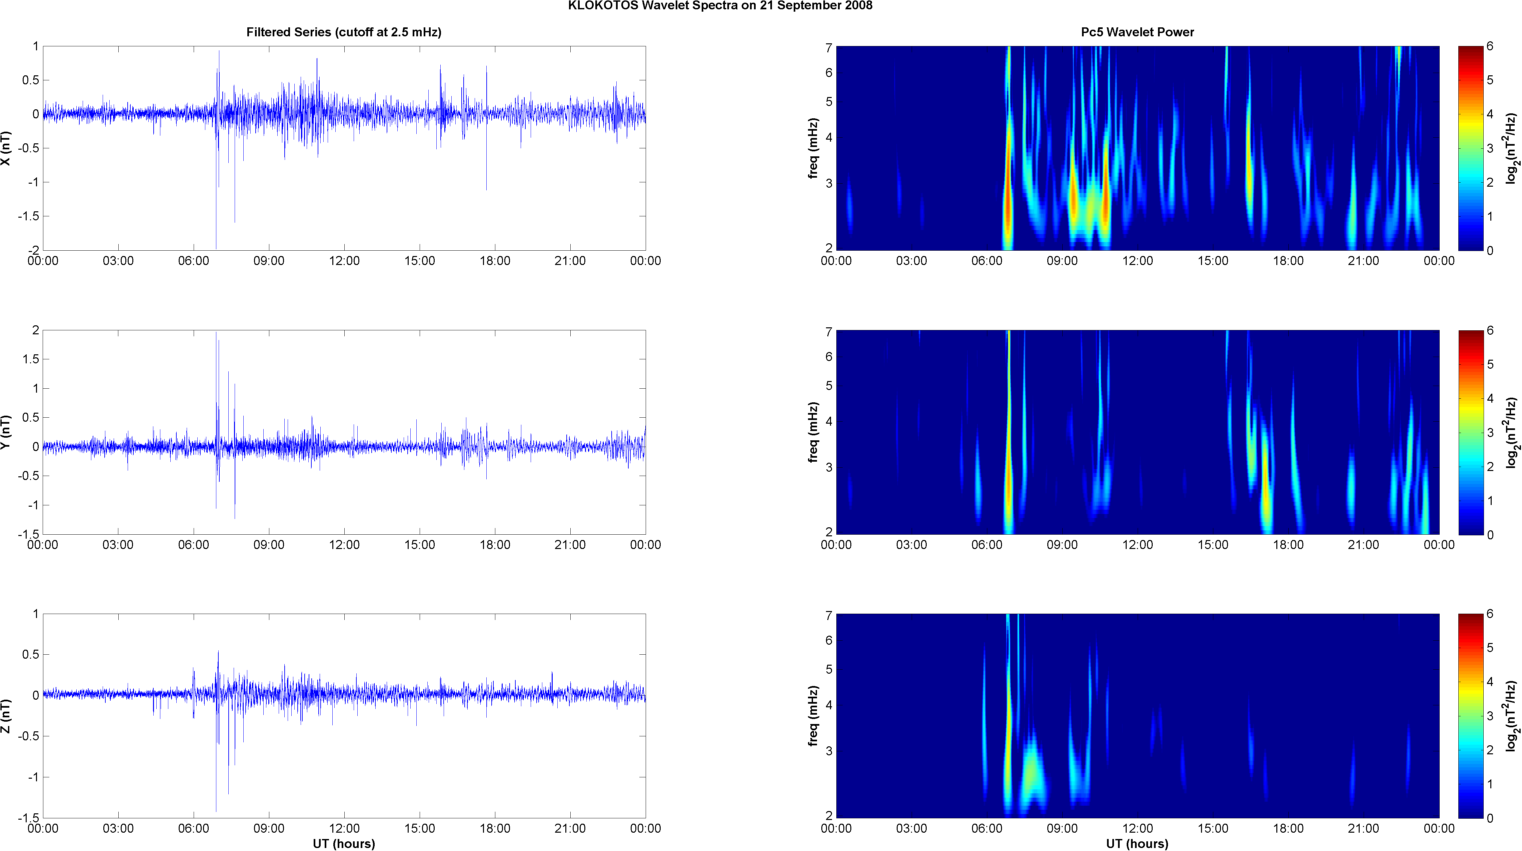Click the '21:00' tick under the bottom wavelet plot
Viewport: 1522px width, 851px height.
click(x=1364, y=829)
